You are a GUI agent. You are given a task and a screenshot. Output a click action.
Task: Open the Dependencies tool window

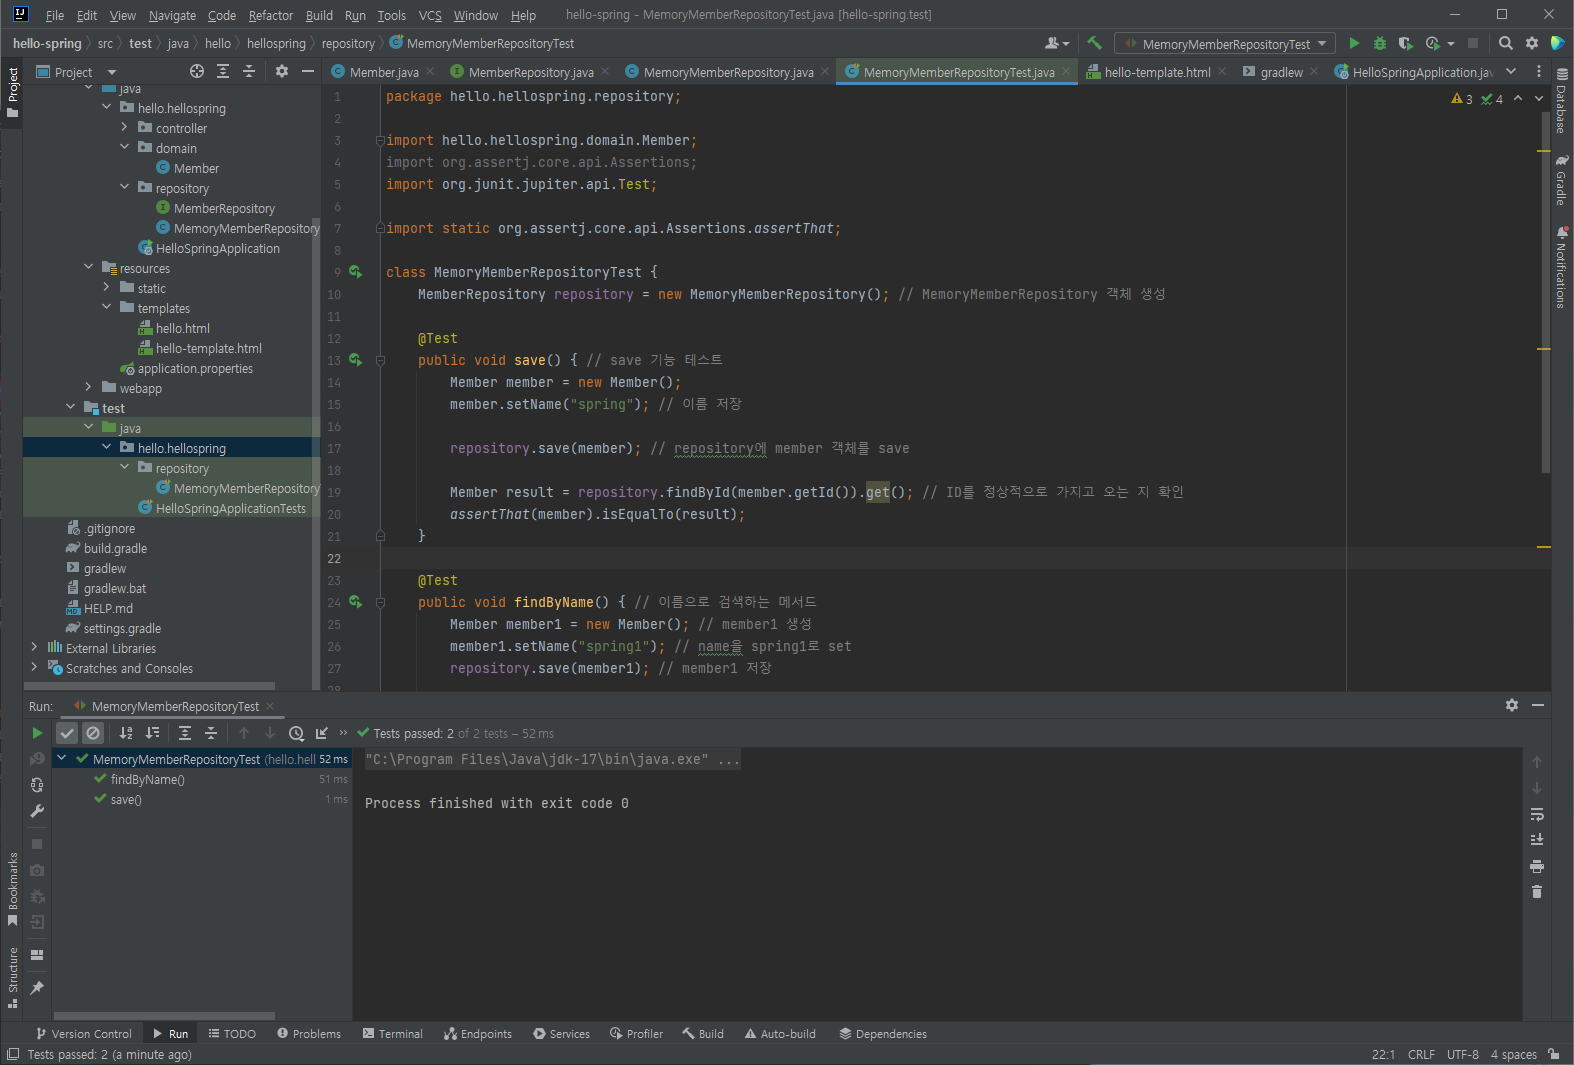(x=883, y=1034)
